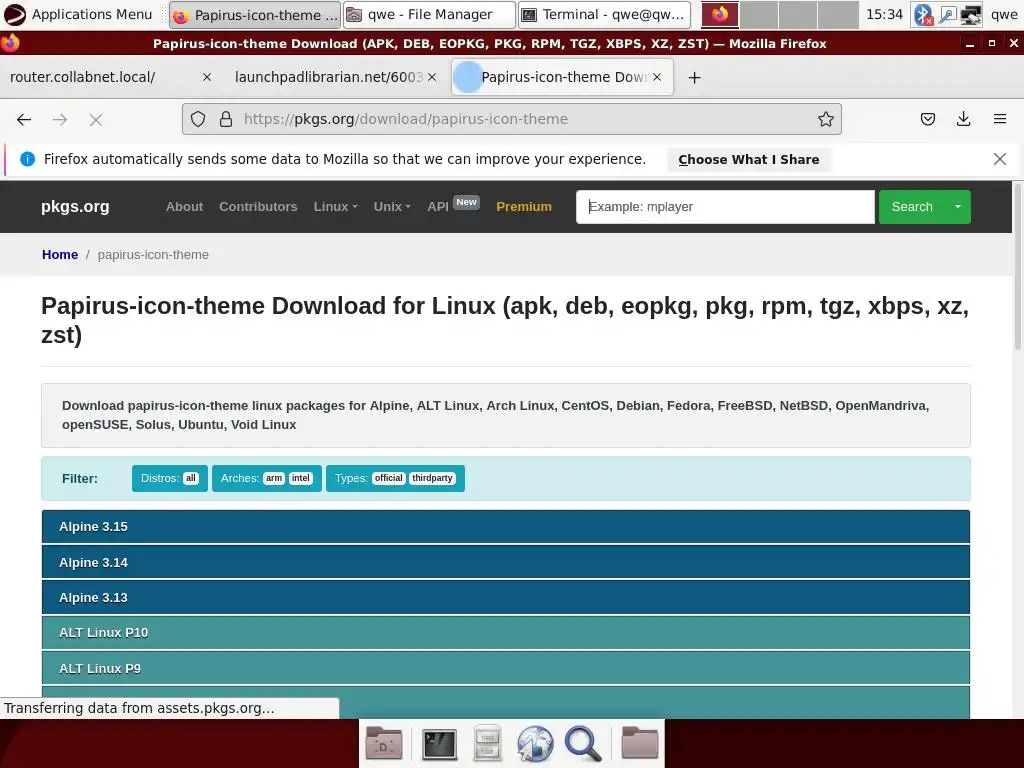Open a new tab with plus icon
Viewport: 1024px width, 768px height.
point(694,78)
